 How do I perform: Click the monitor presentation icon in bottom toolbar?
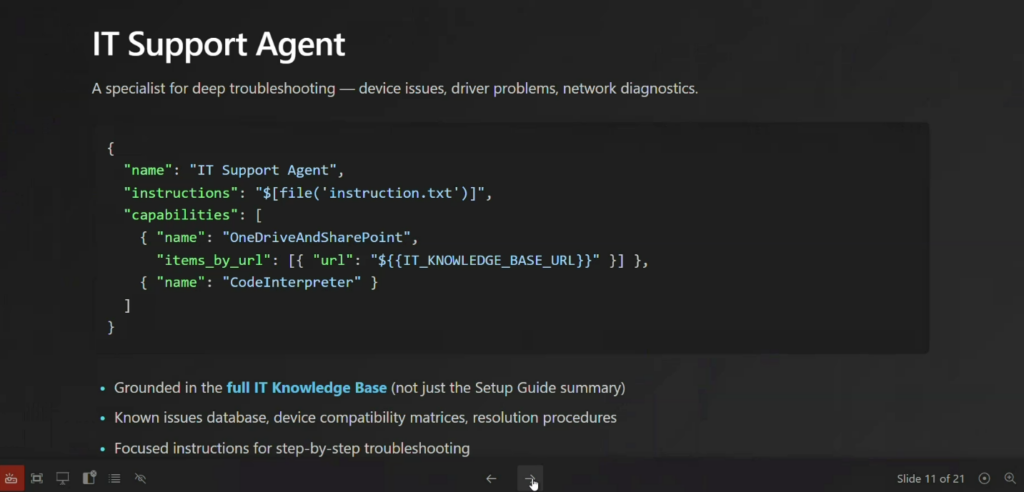pos(63,478)
